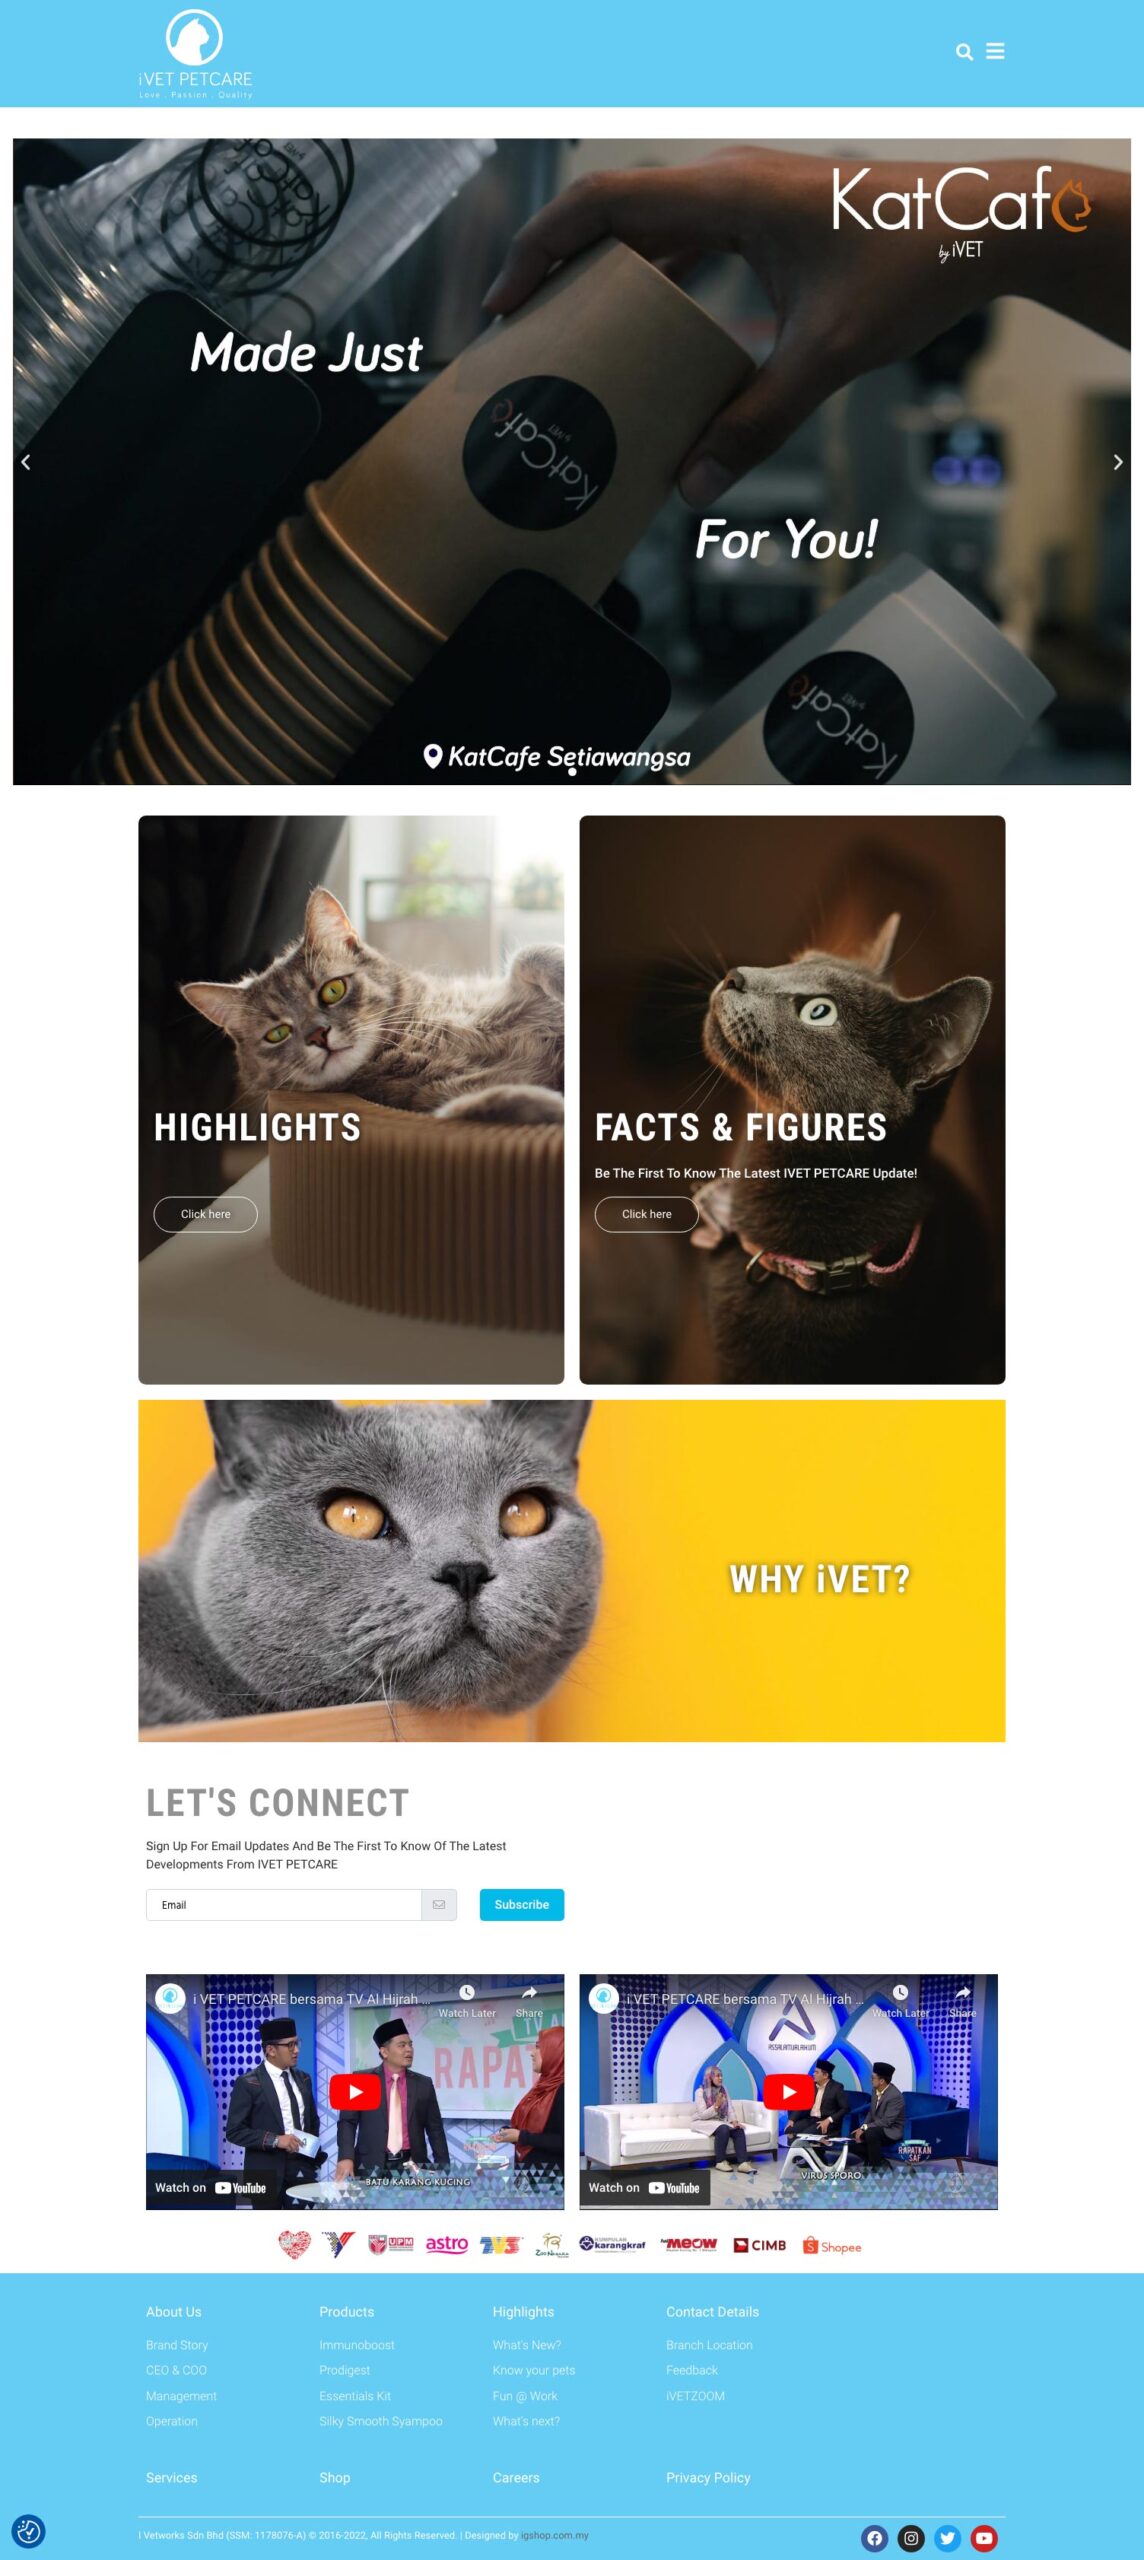Image resolution: width=1144 pixels, height=2560 pixels.
Task: Open the hamburger menu icon in header
Action: pyautogui.click(x=995, y=51)
